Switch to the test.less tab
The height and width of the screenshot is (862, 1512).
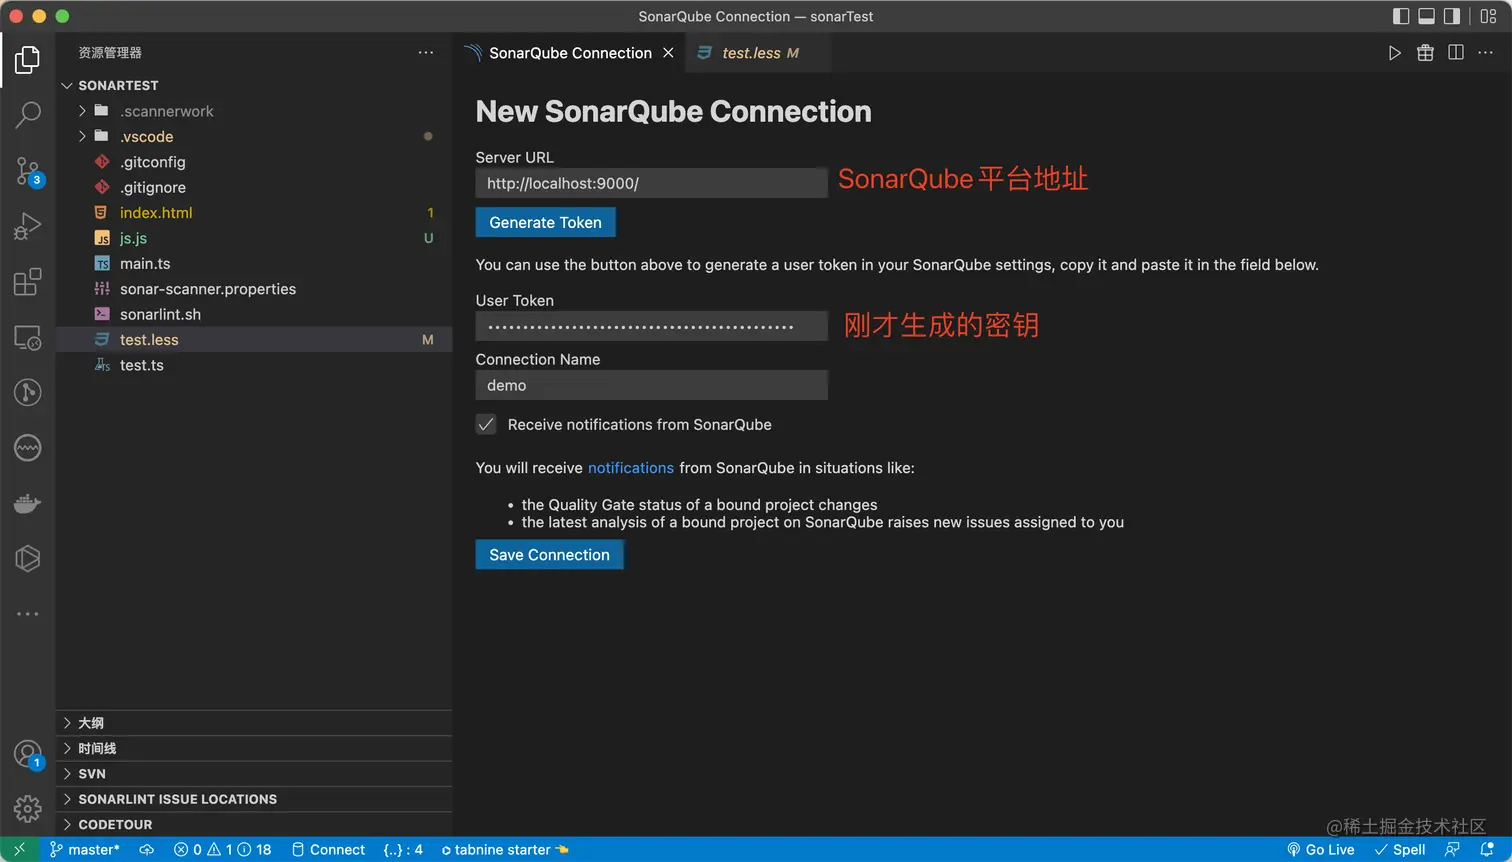(x=759, y=53)
